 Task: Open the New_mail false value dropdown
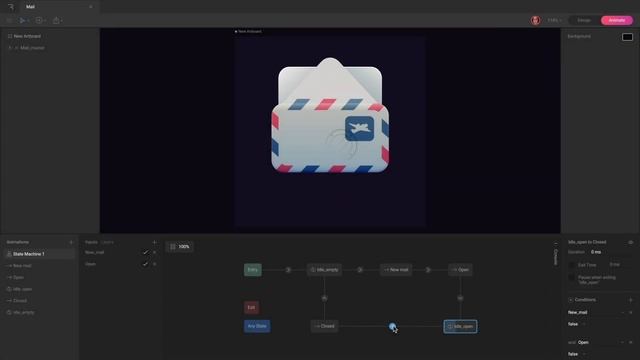point(578,324)
